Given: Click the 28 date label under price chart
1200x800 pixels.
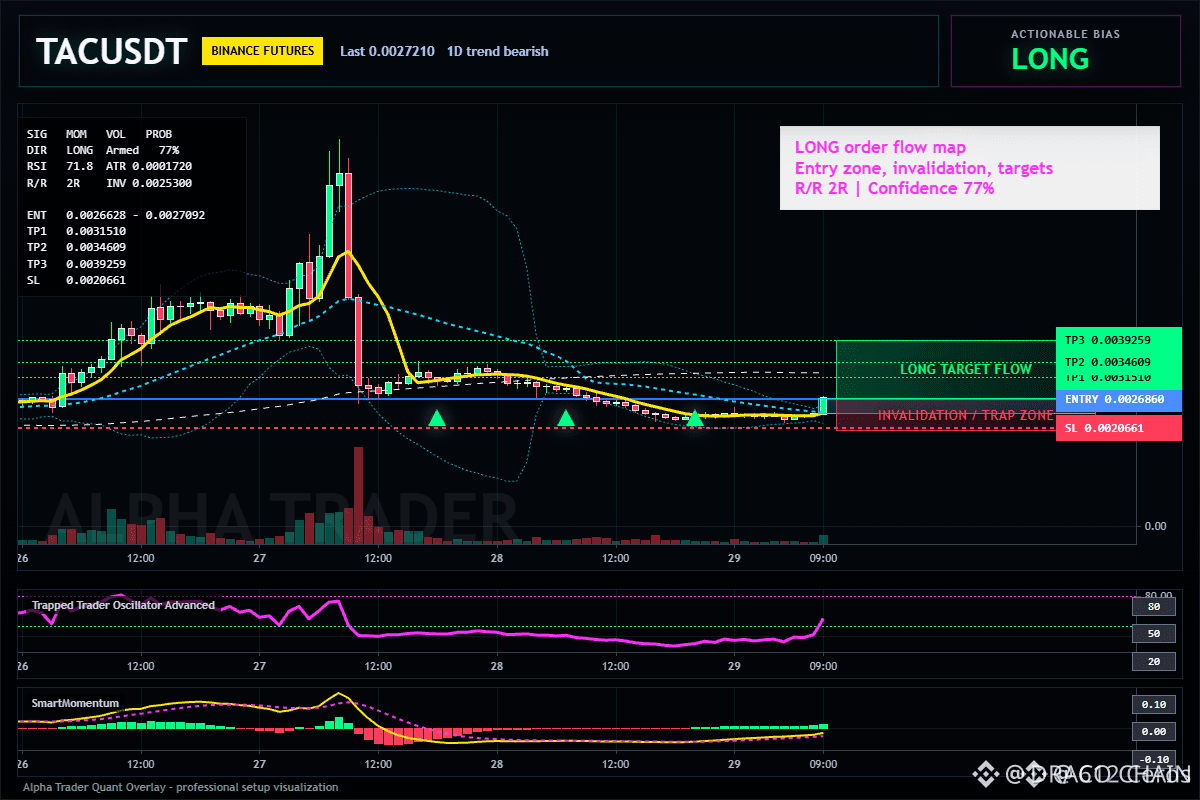Looking at the screenshot, I should [496, 558].
